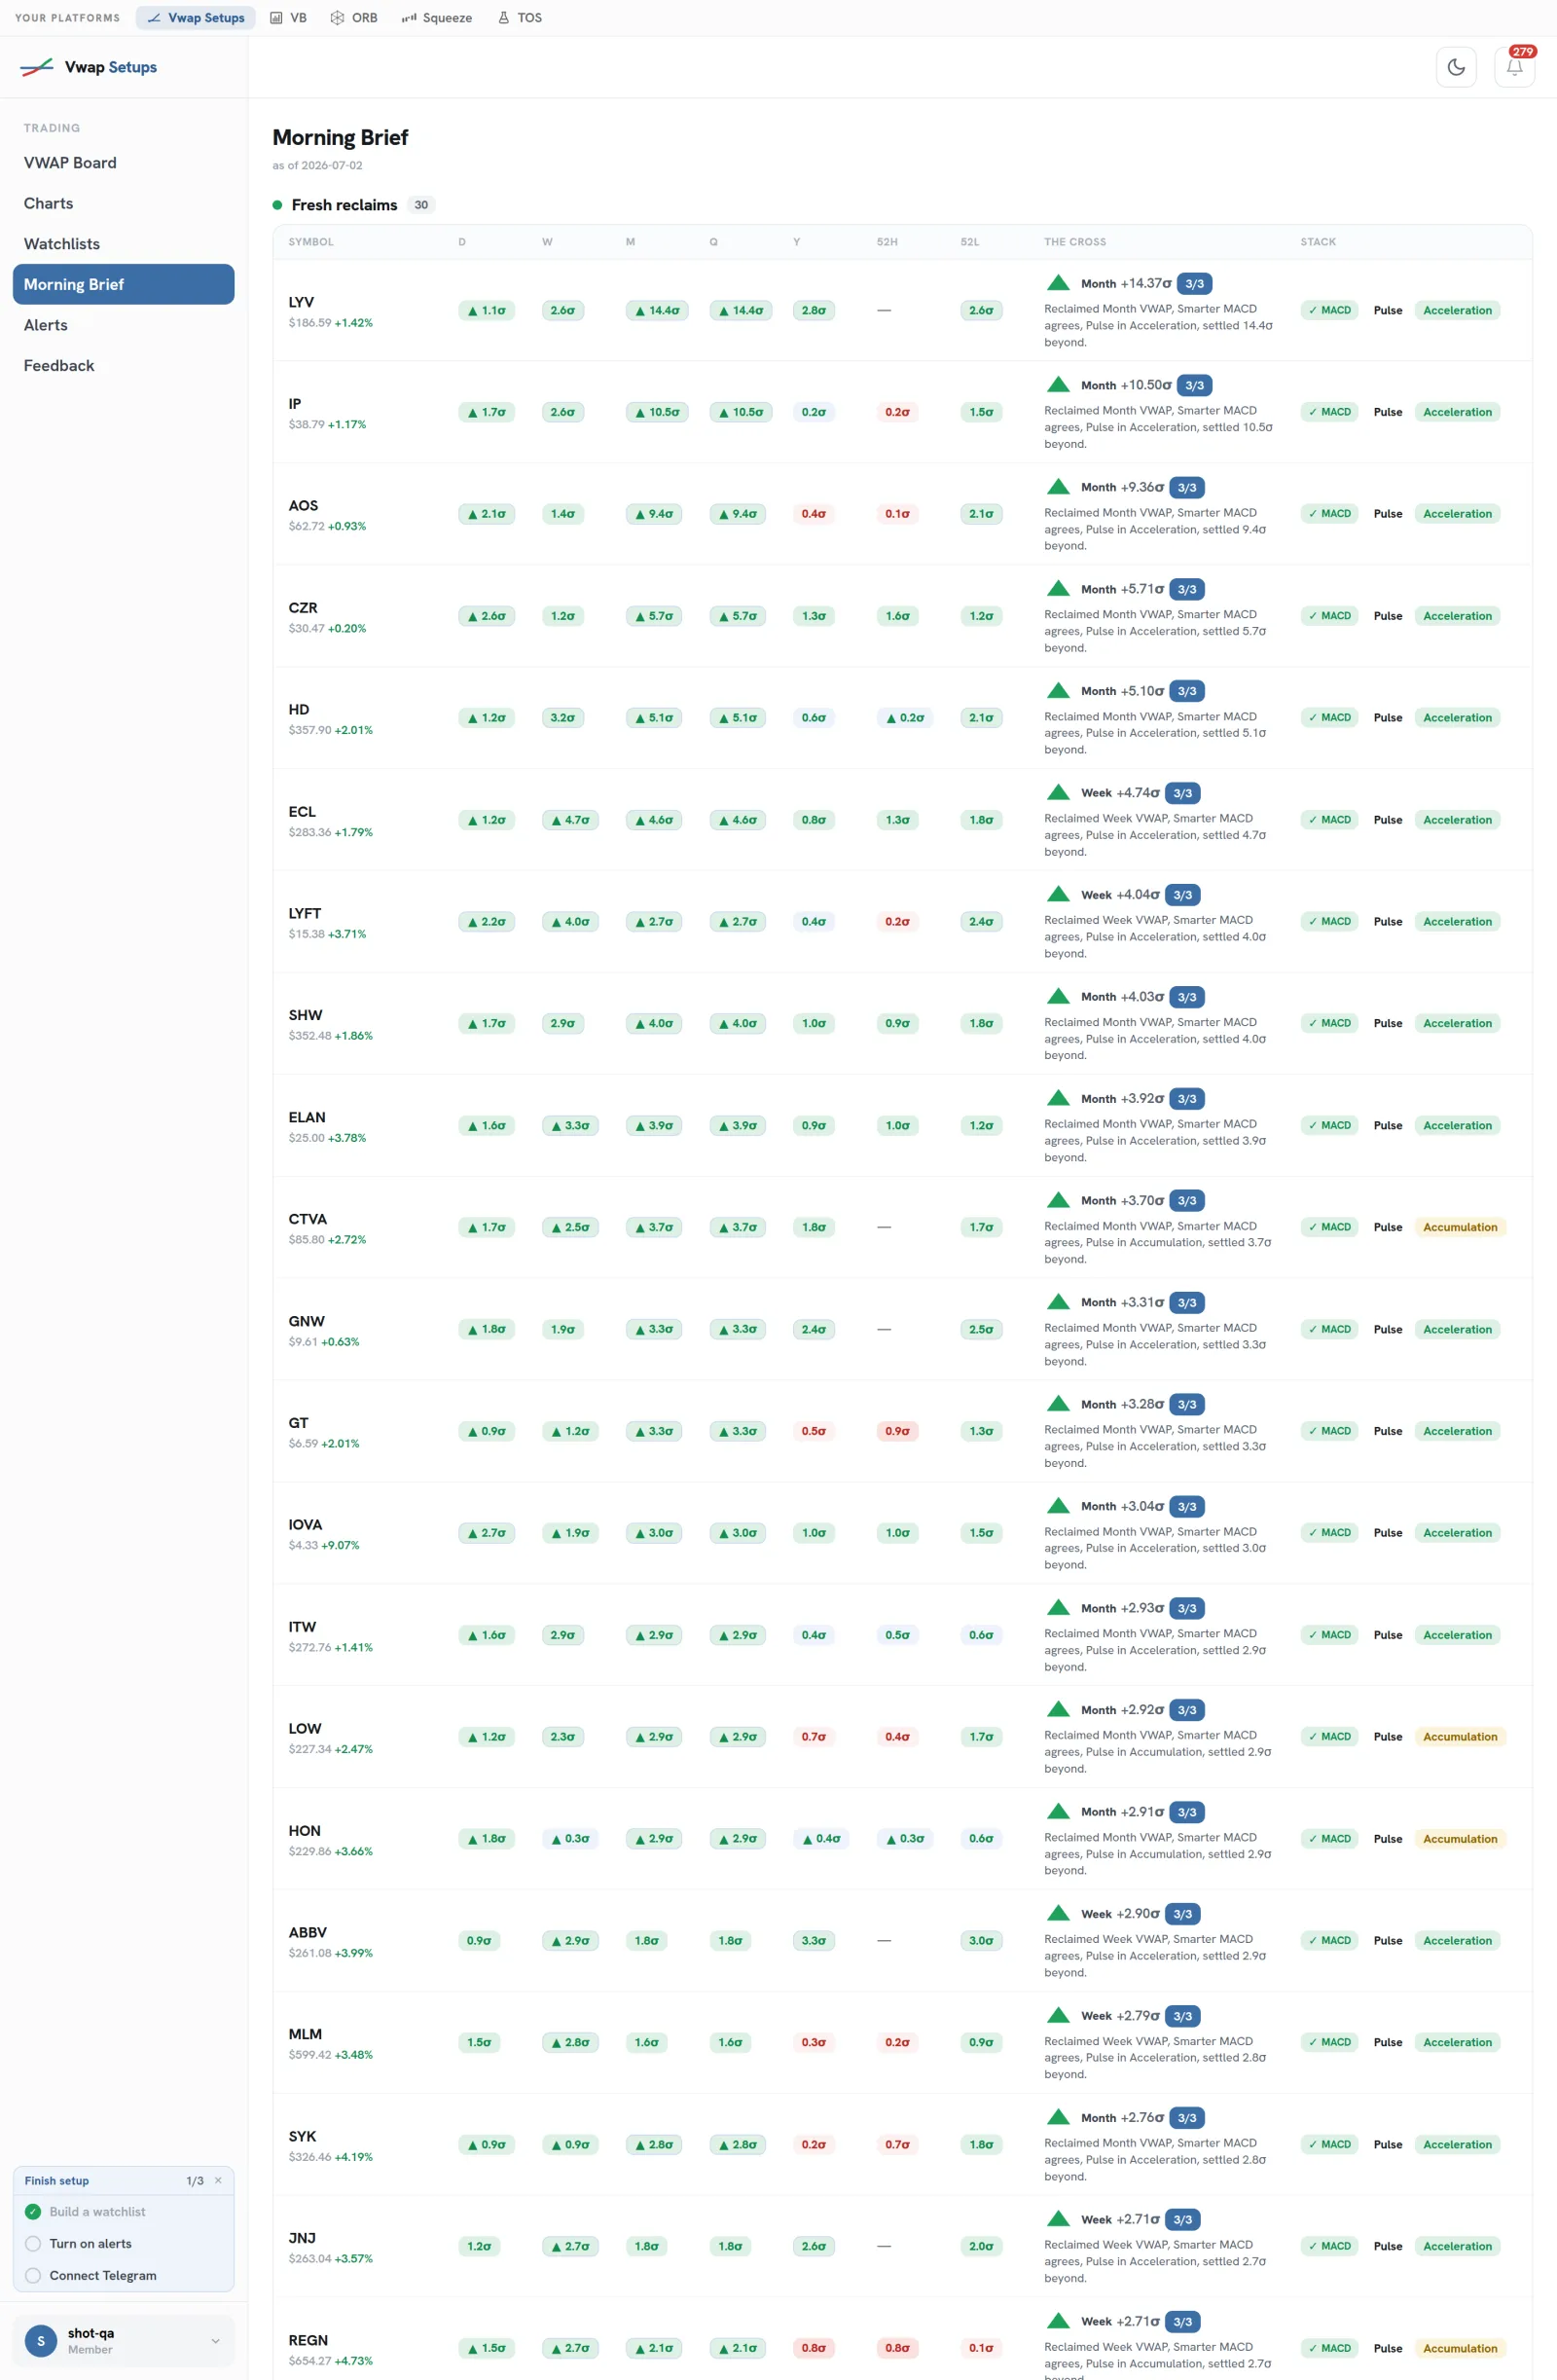
Task: Select the Vwap Setups platform tab
Action: (196, 18)
